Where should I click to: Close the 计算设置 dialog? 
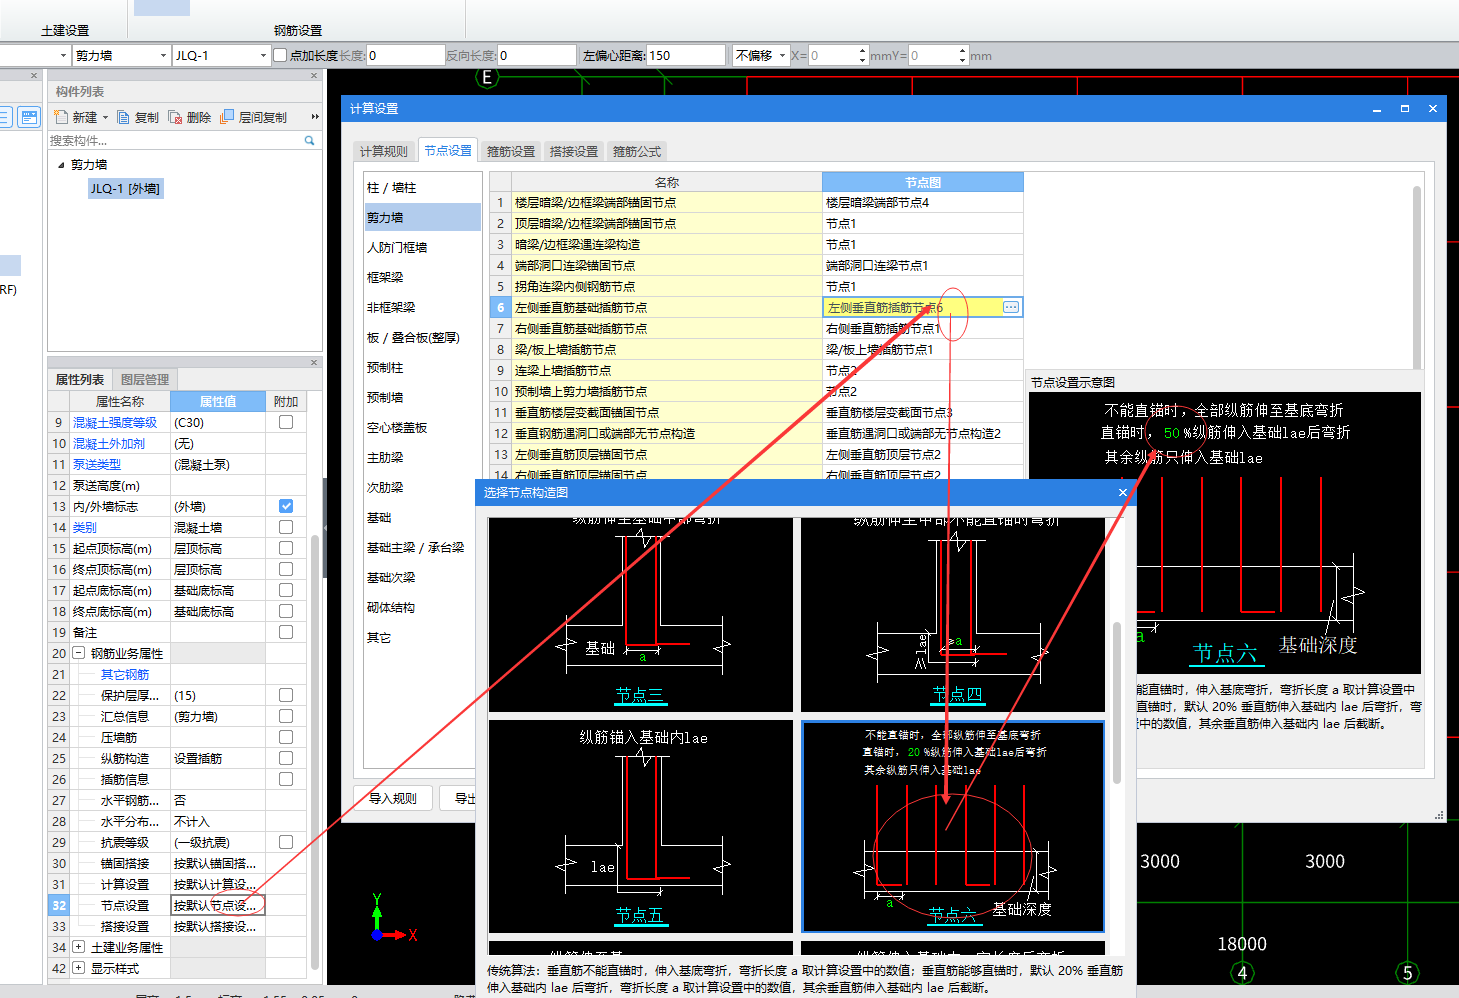point(1432,108)
